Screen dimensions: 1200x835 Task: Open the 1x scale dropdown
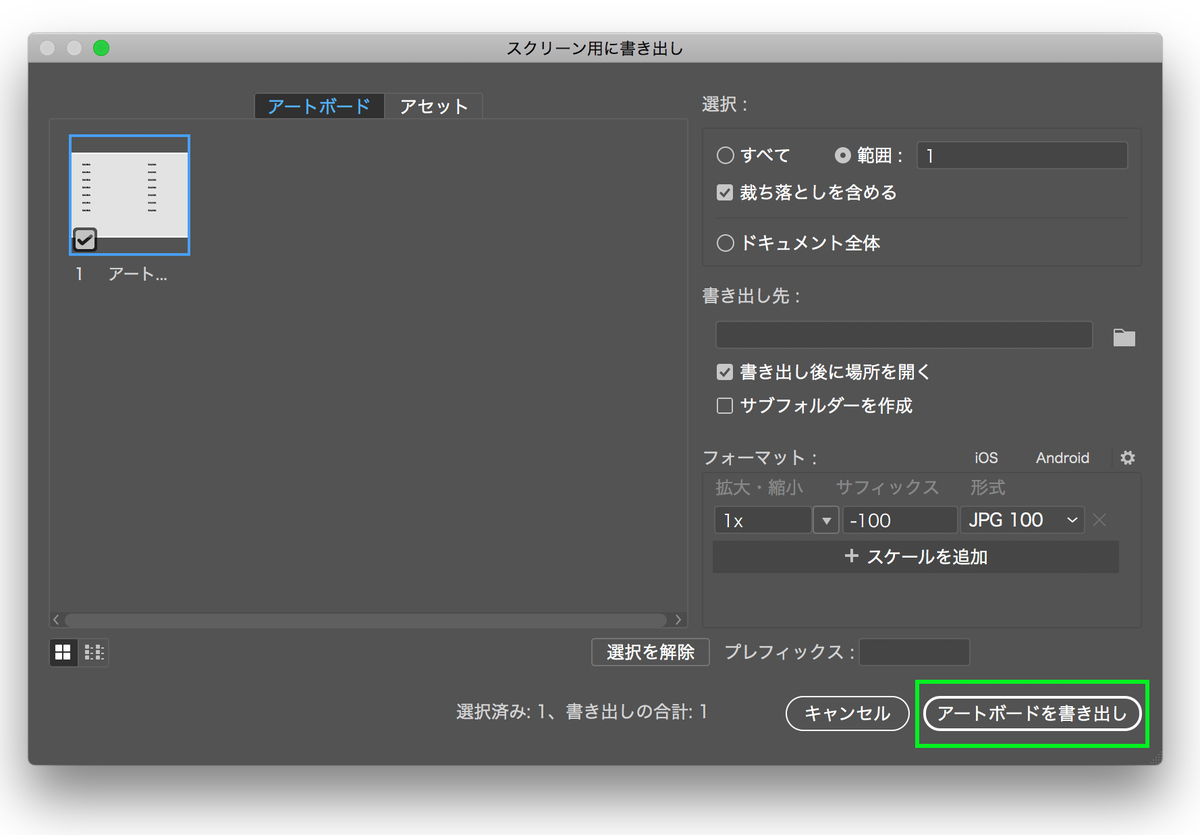[x=826, y=519]
